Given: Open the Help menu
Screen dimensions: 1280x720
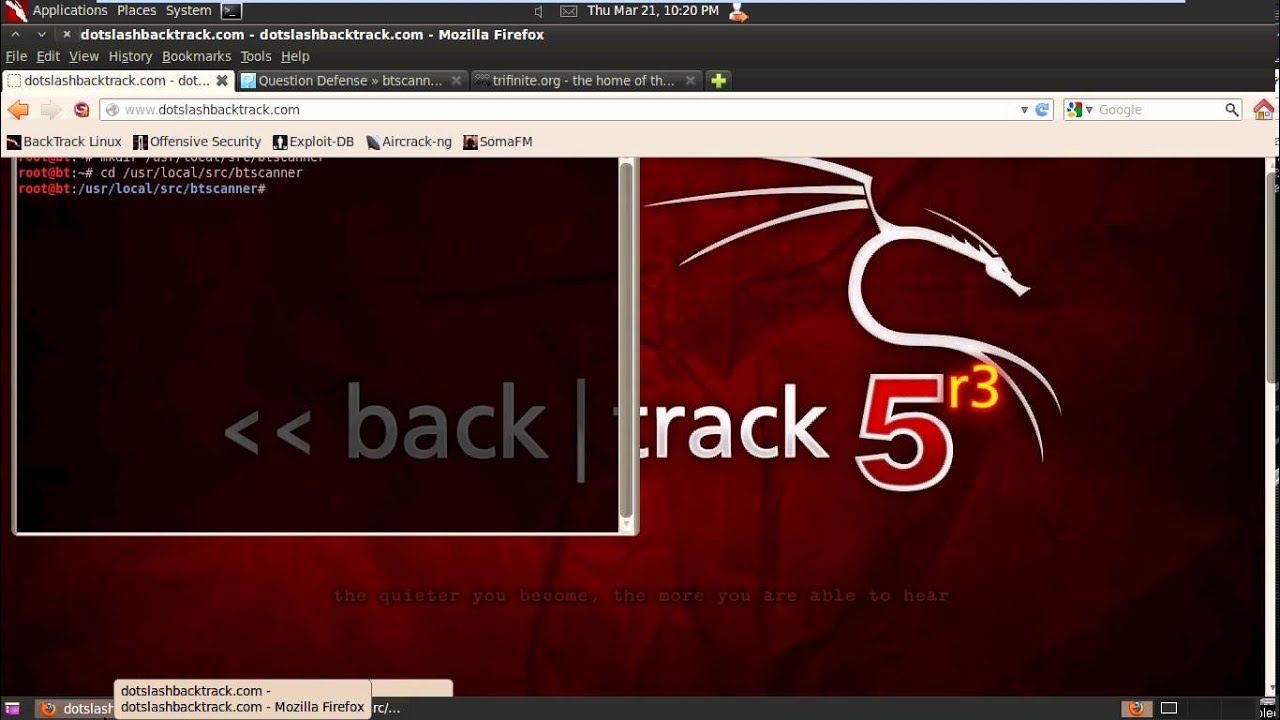Looking at the screenshot, I should (x=295, y=57).
